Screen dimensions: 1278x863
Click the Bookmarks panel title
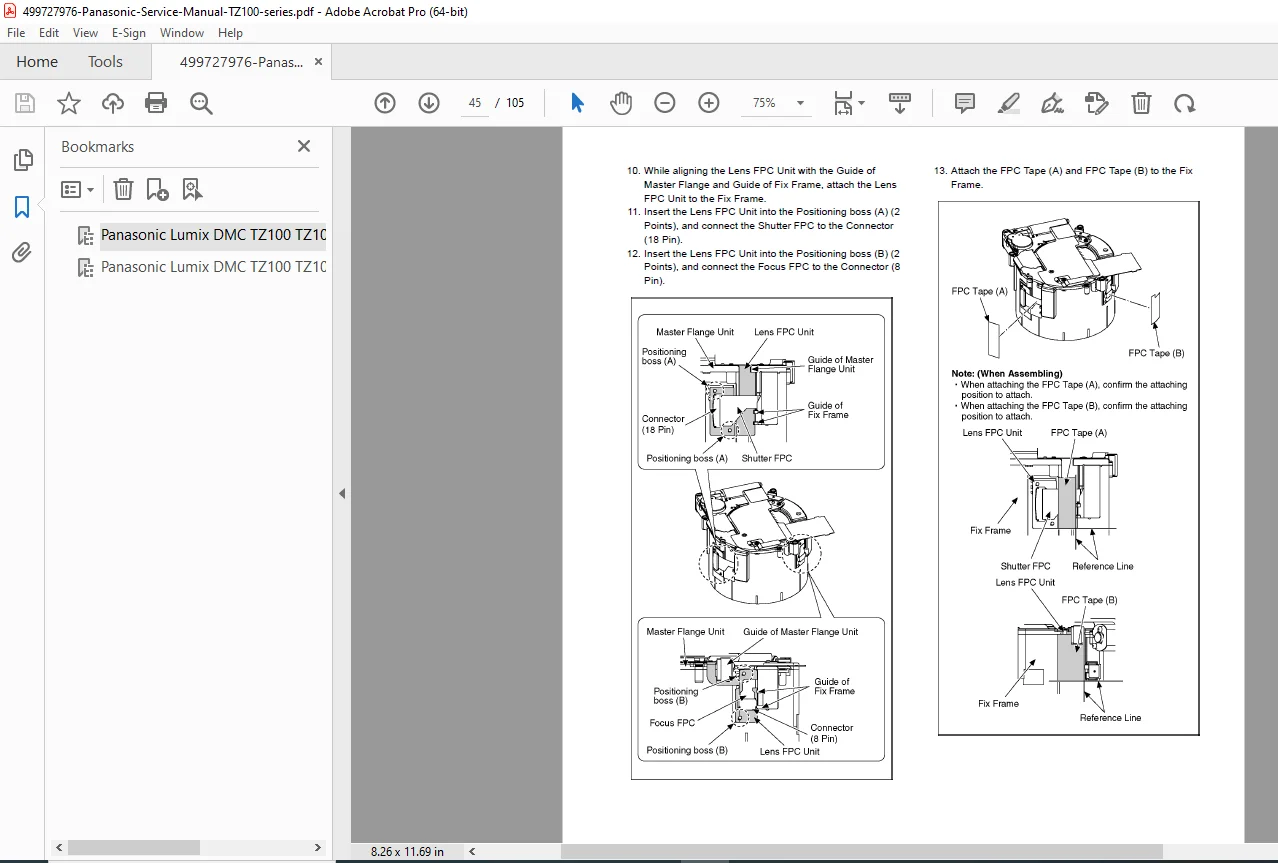(97, 146)
